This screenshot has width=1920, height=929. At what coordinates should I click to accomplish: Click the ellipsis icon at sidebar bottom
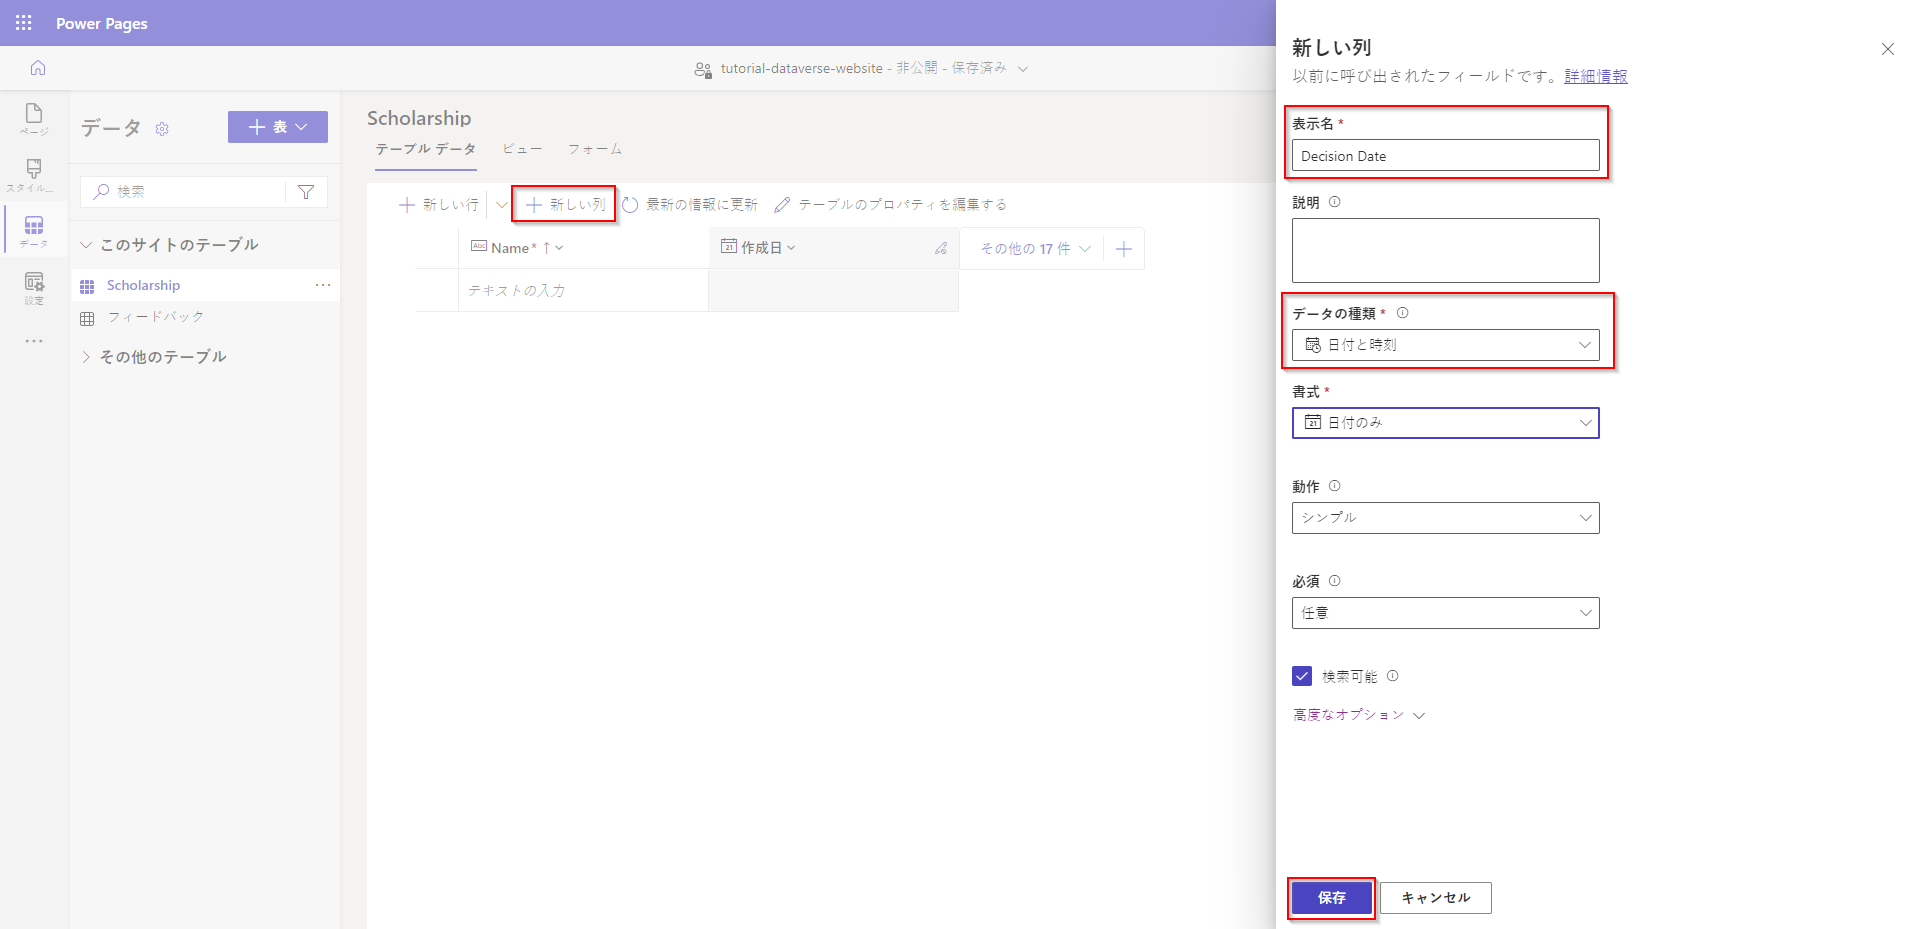(x=33, y=341)
